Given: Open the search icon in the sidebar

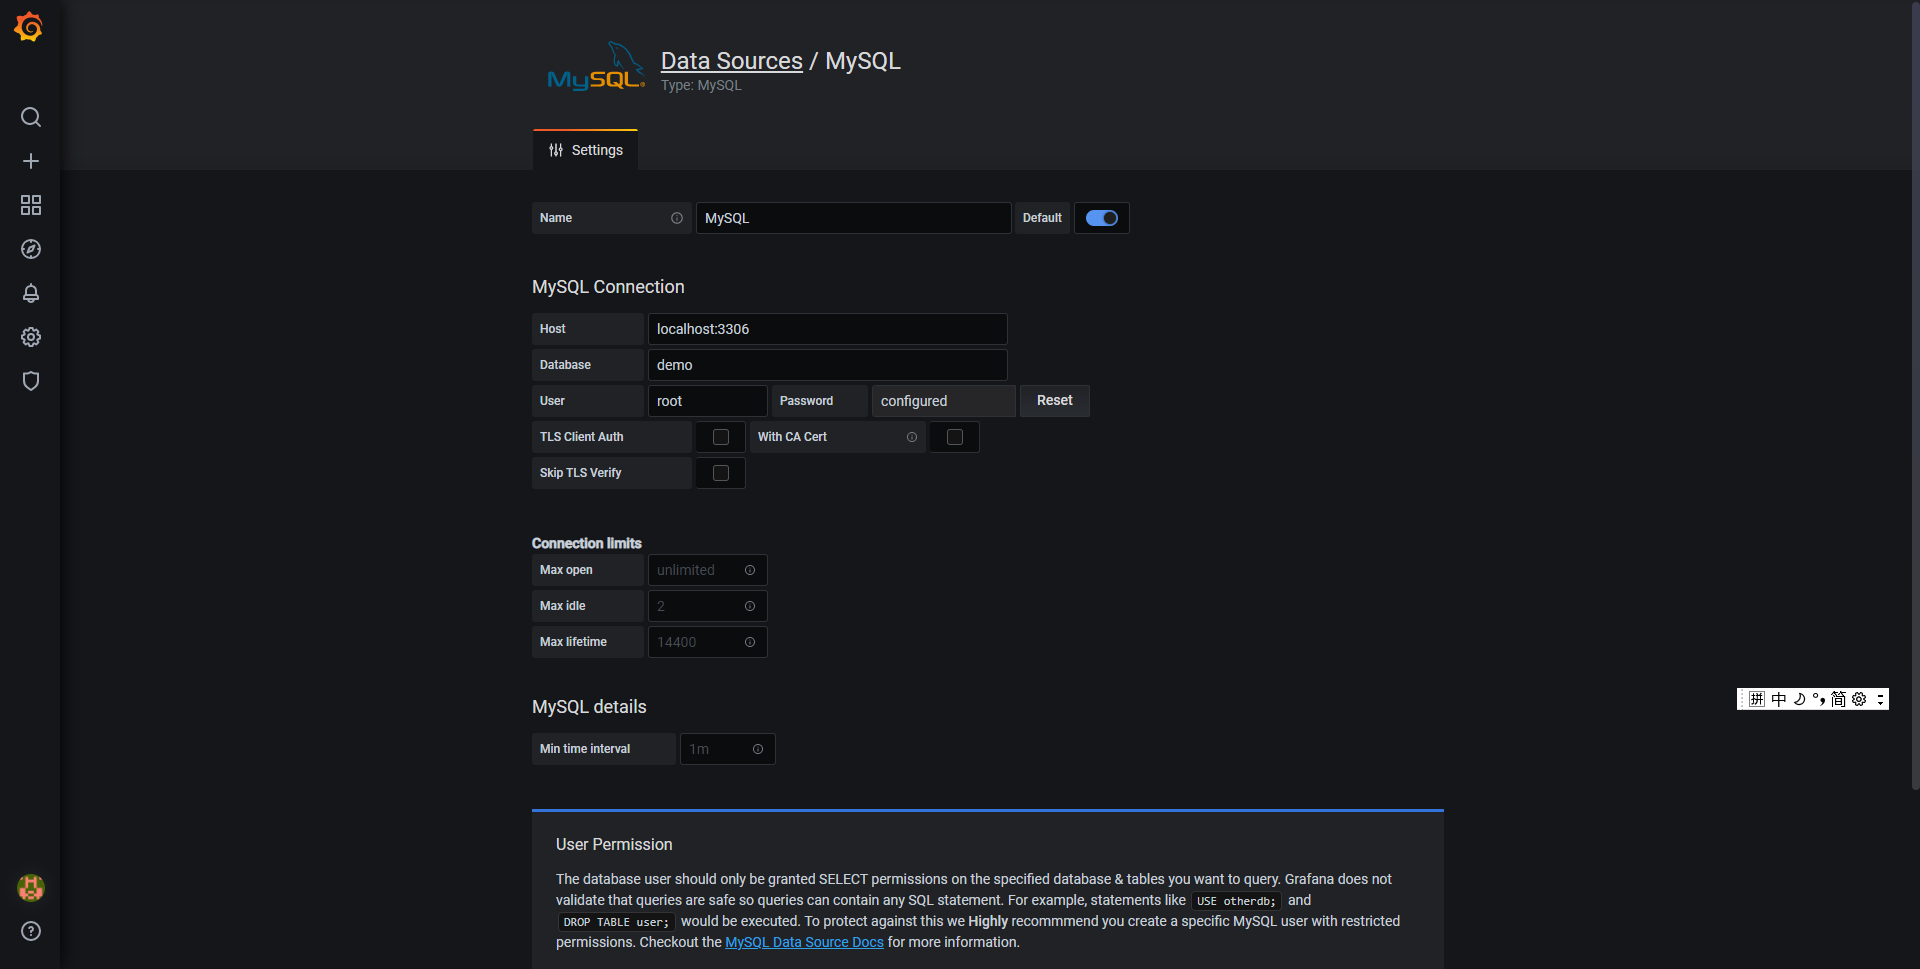Looking at the screenshot, I should 31,117.
